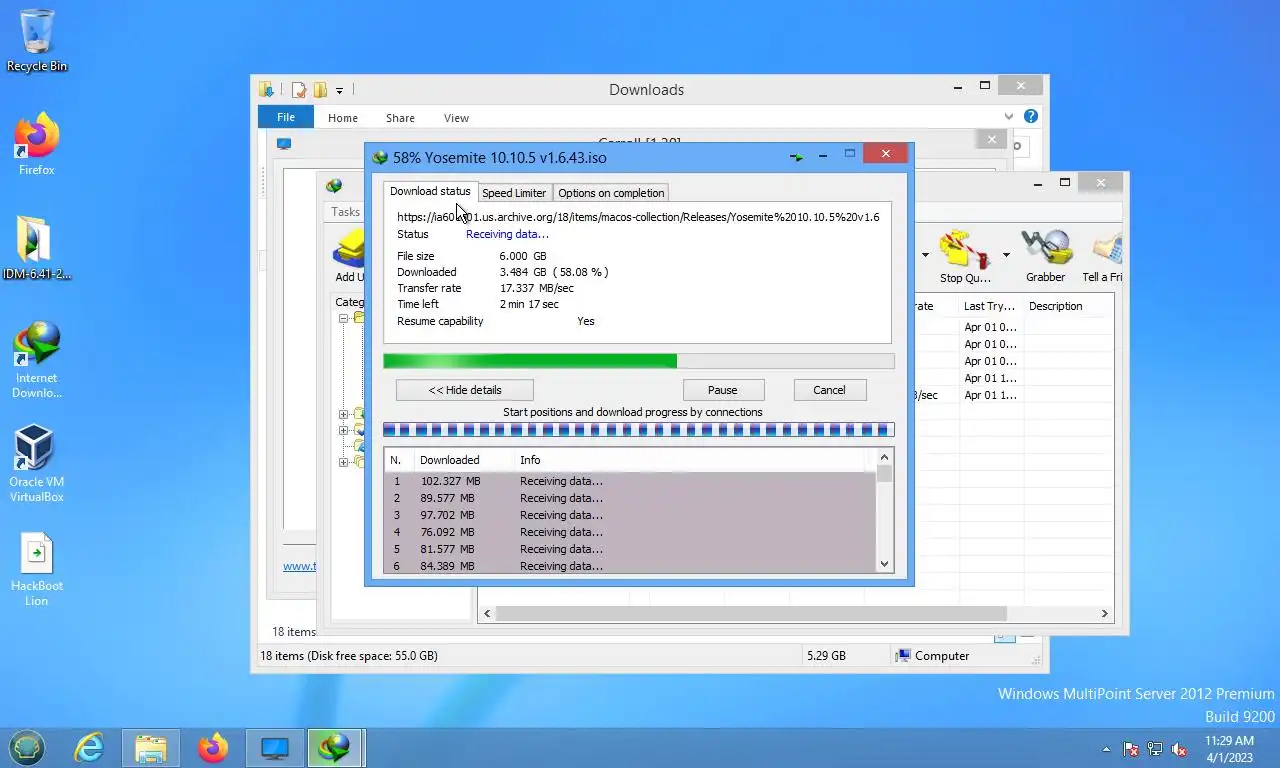Screen dimensions: 1280x768
Task: Click the overall green download progress bar
Action: click(x=639, y=361)
